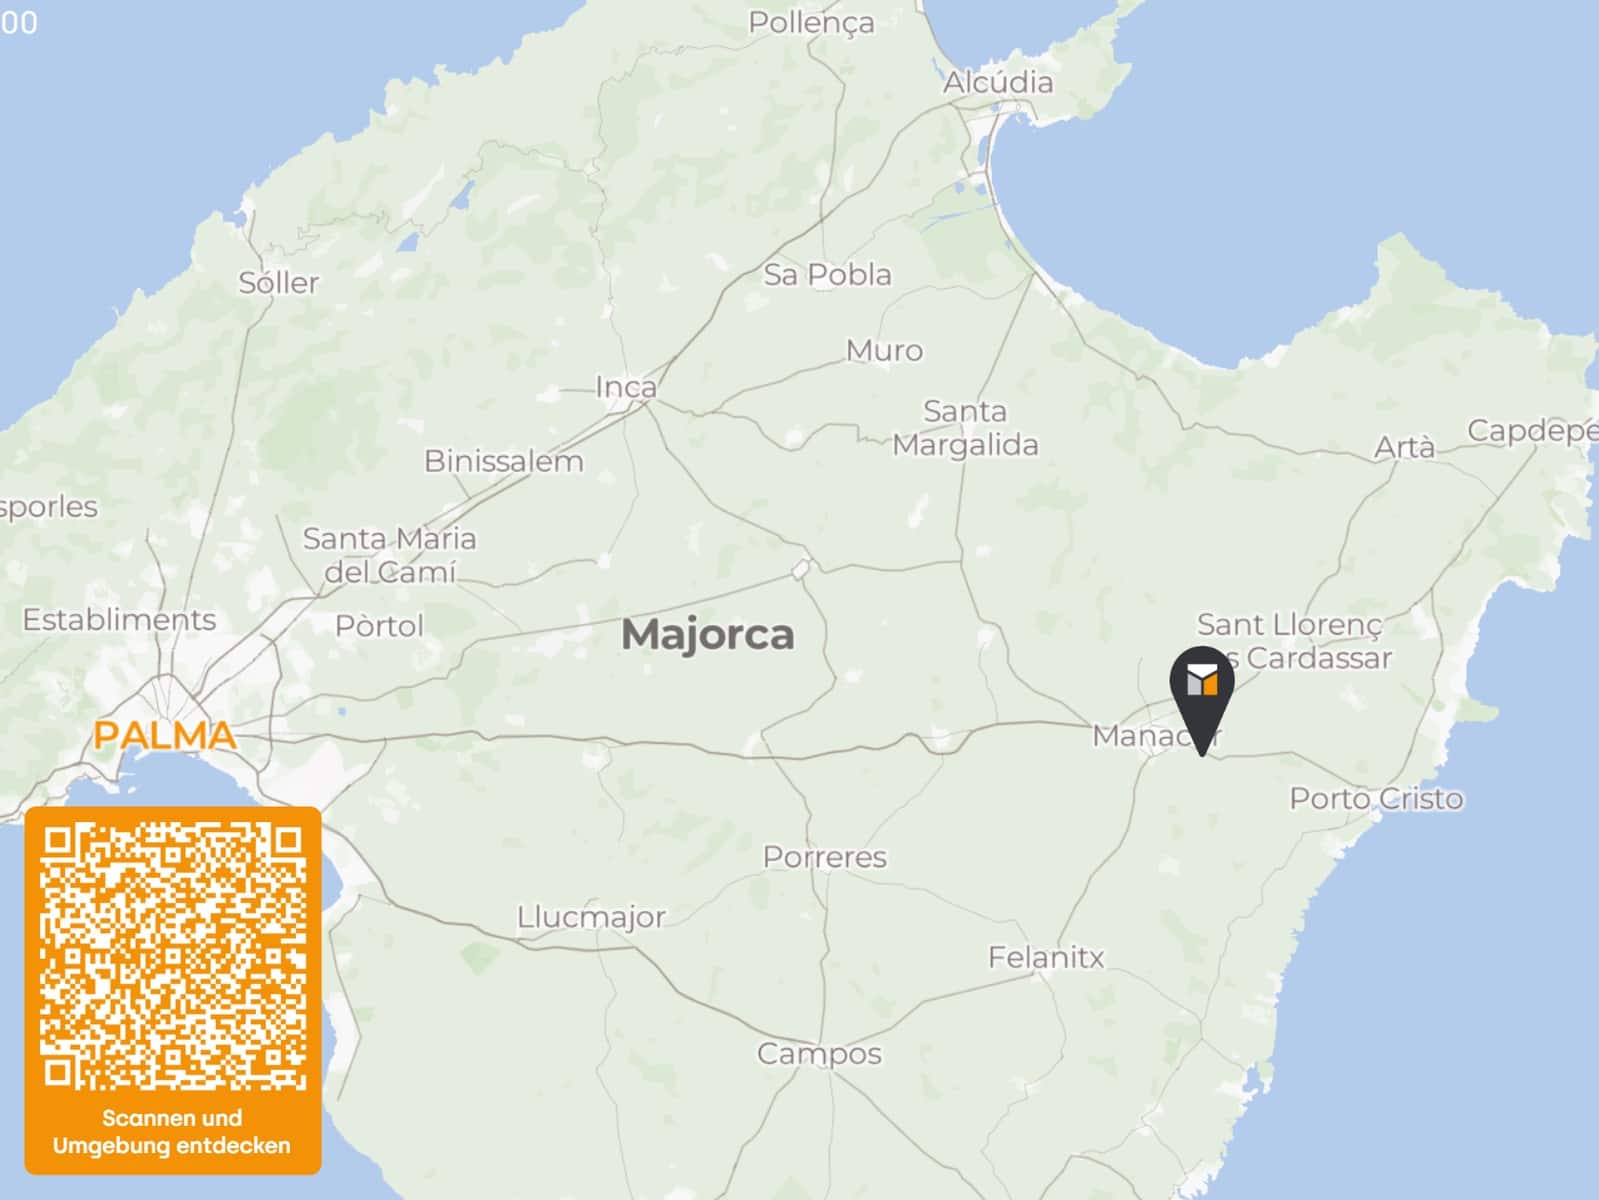Click the Artà town label
The image size is (1599, 1200).
(x=1404, y=446)
